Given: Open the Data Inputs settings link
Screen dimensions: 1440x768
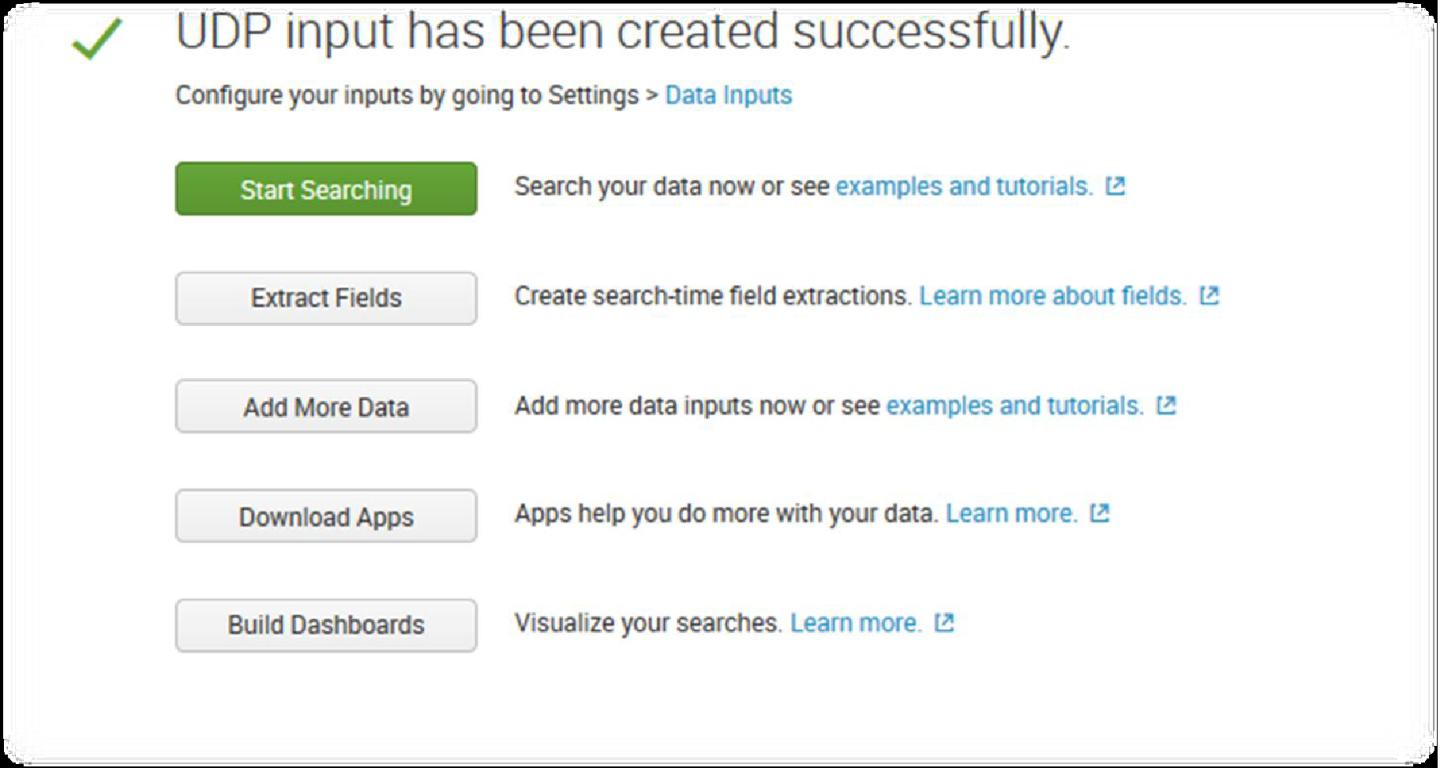Looking at the screenshot, I should (728, 95).
